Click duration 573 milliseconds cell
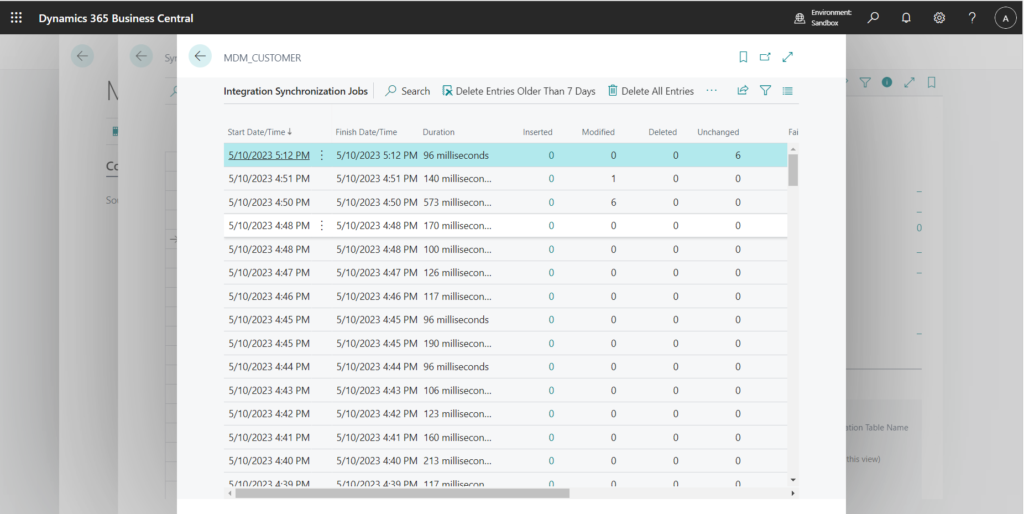Viewport: 1024px width, 514px height. (x=458, y=202)
